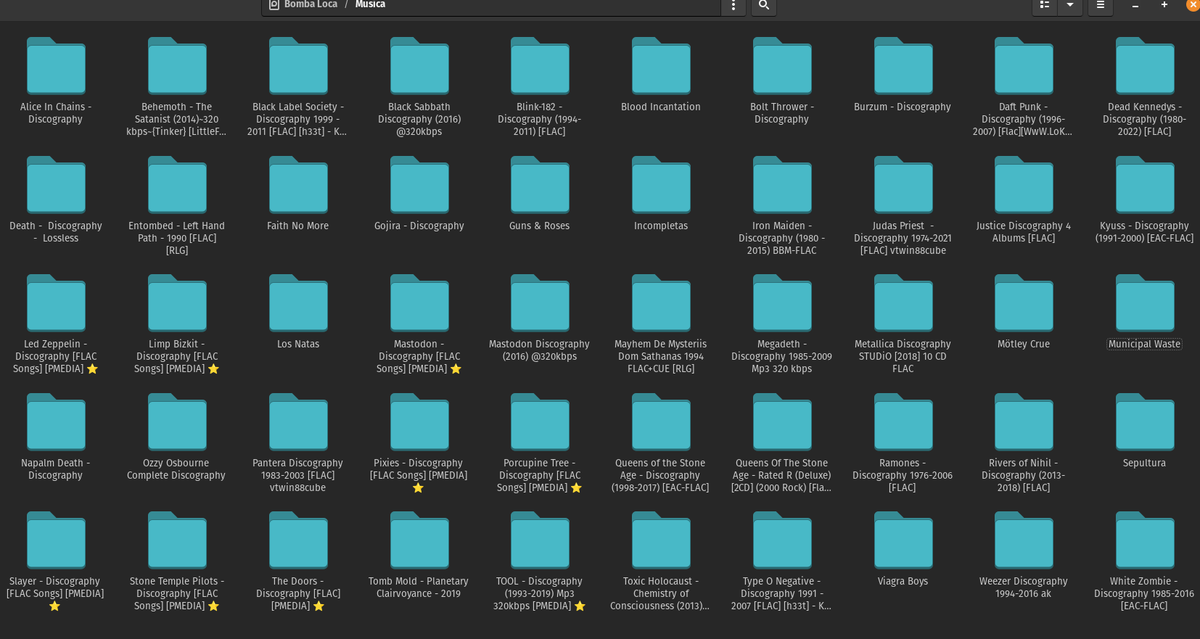1200x639 pixels.
Task: Select the Justice Discography 4 Albums folder
Action: point(1024,184)
